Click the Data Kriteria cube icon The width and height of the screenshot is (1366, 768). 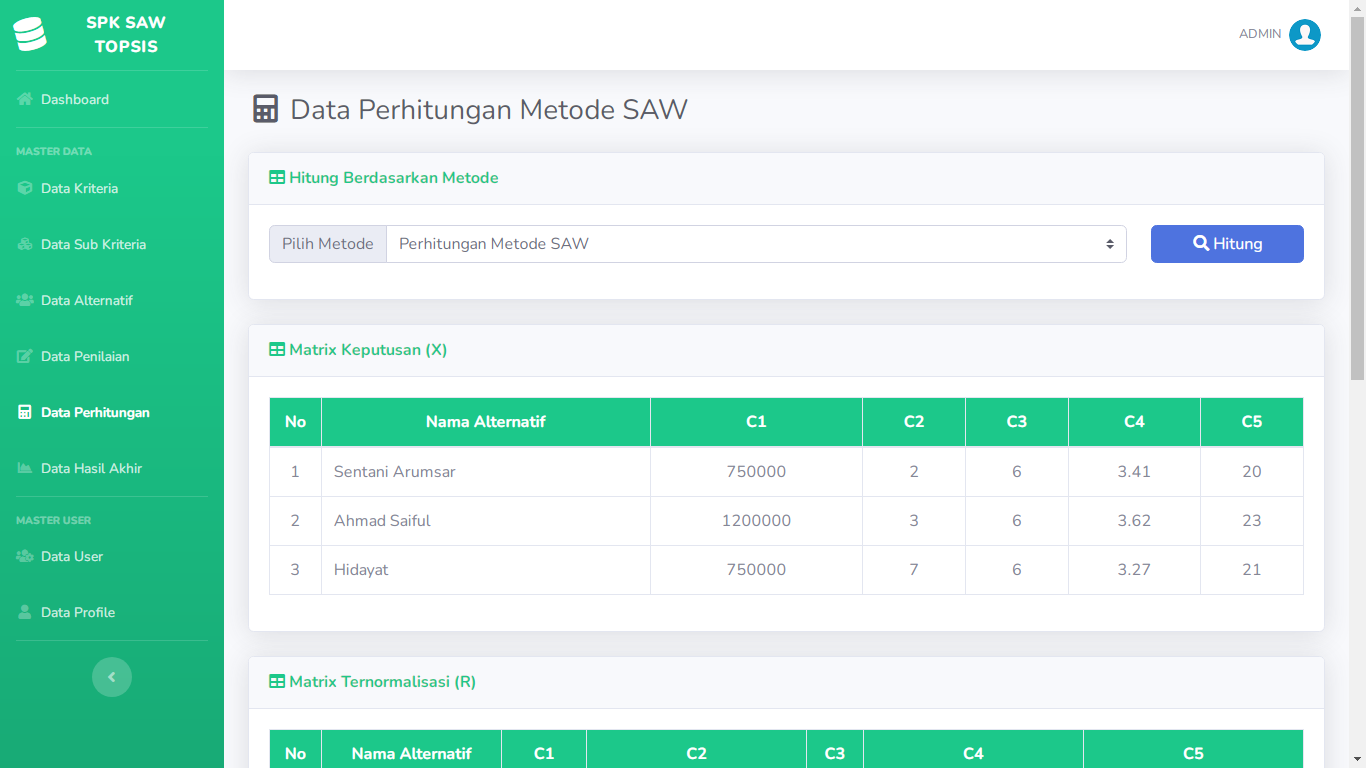pyautogui.click(x=25, y=188)
